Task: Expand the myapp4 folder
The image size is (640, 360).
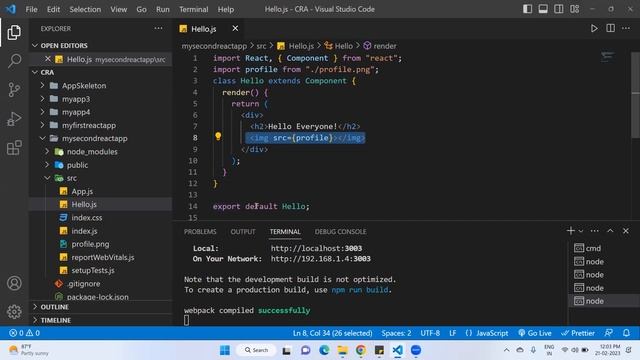Action: pos(42,112)
